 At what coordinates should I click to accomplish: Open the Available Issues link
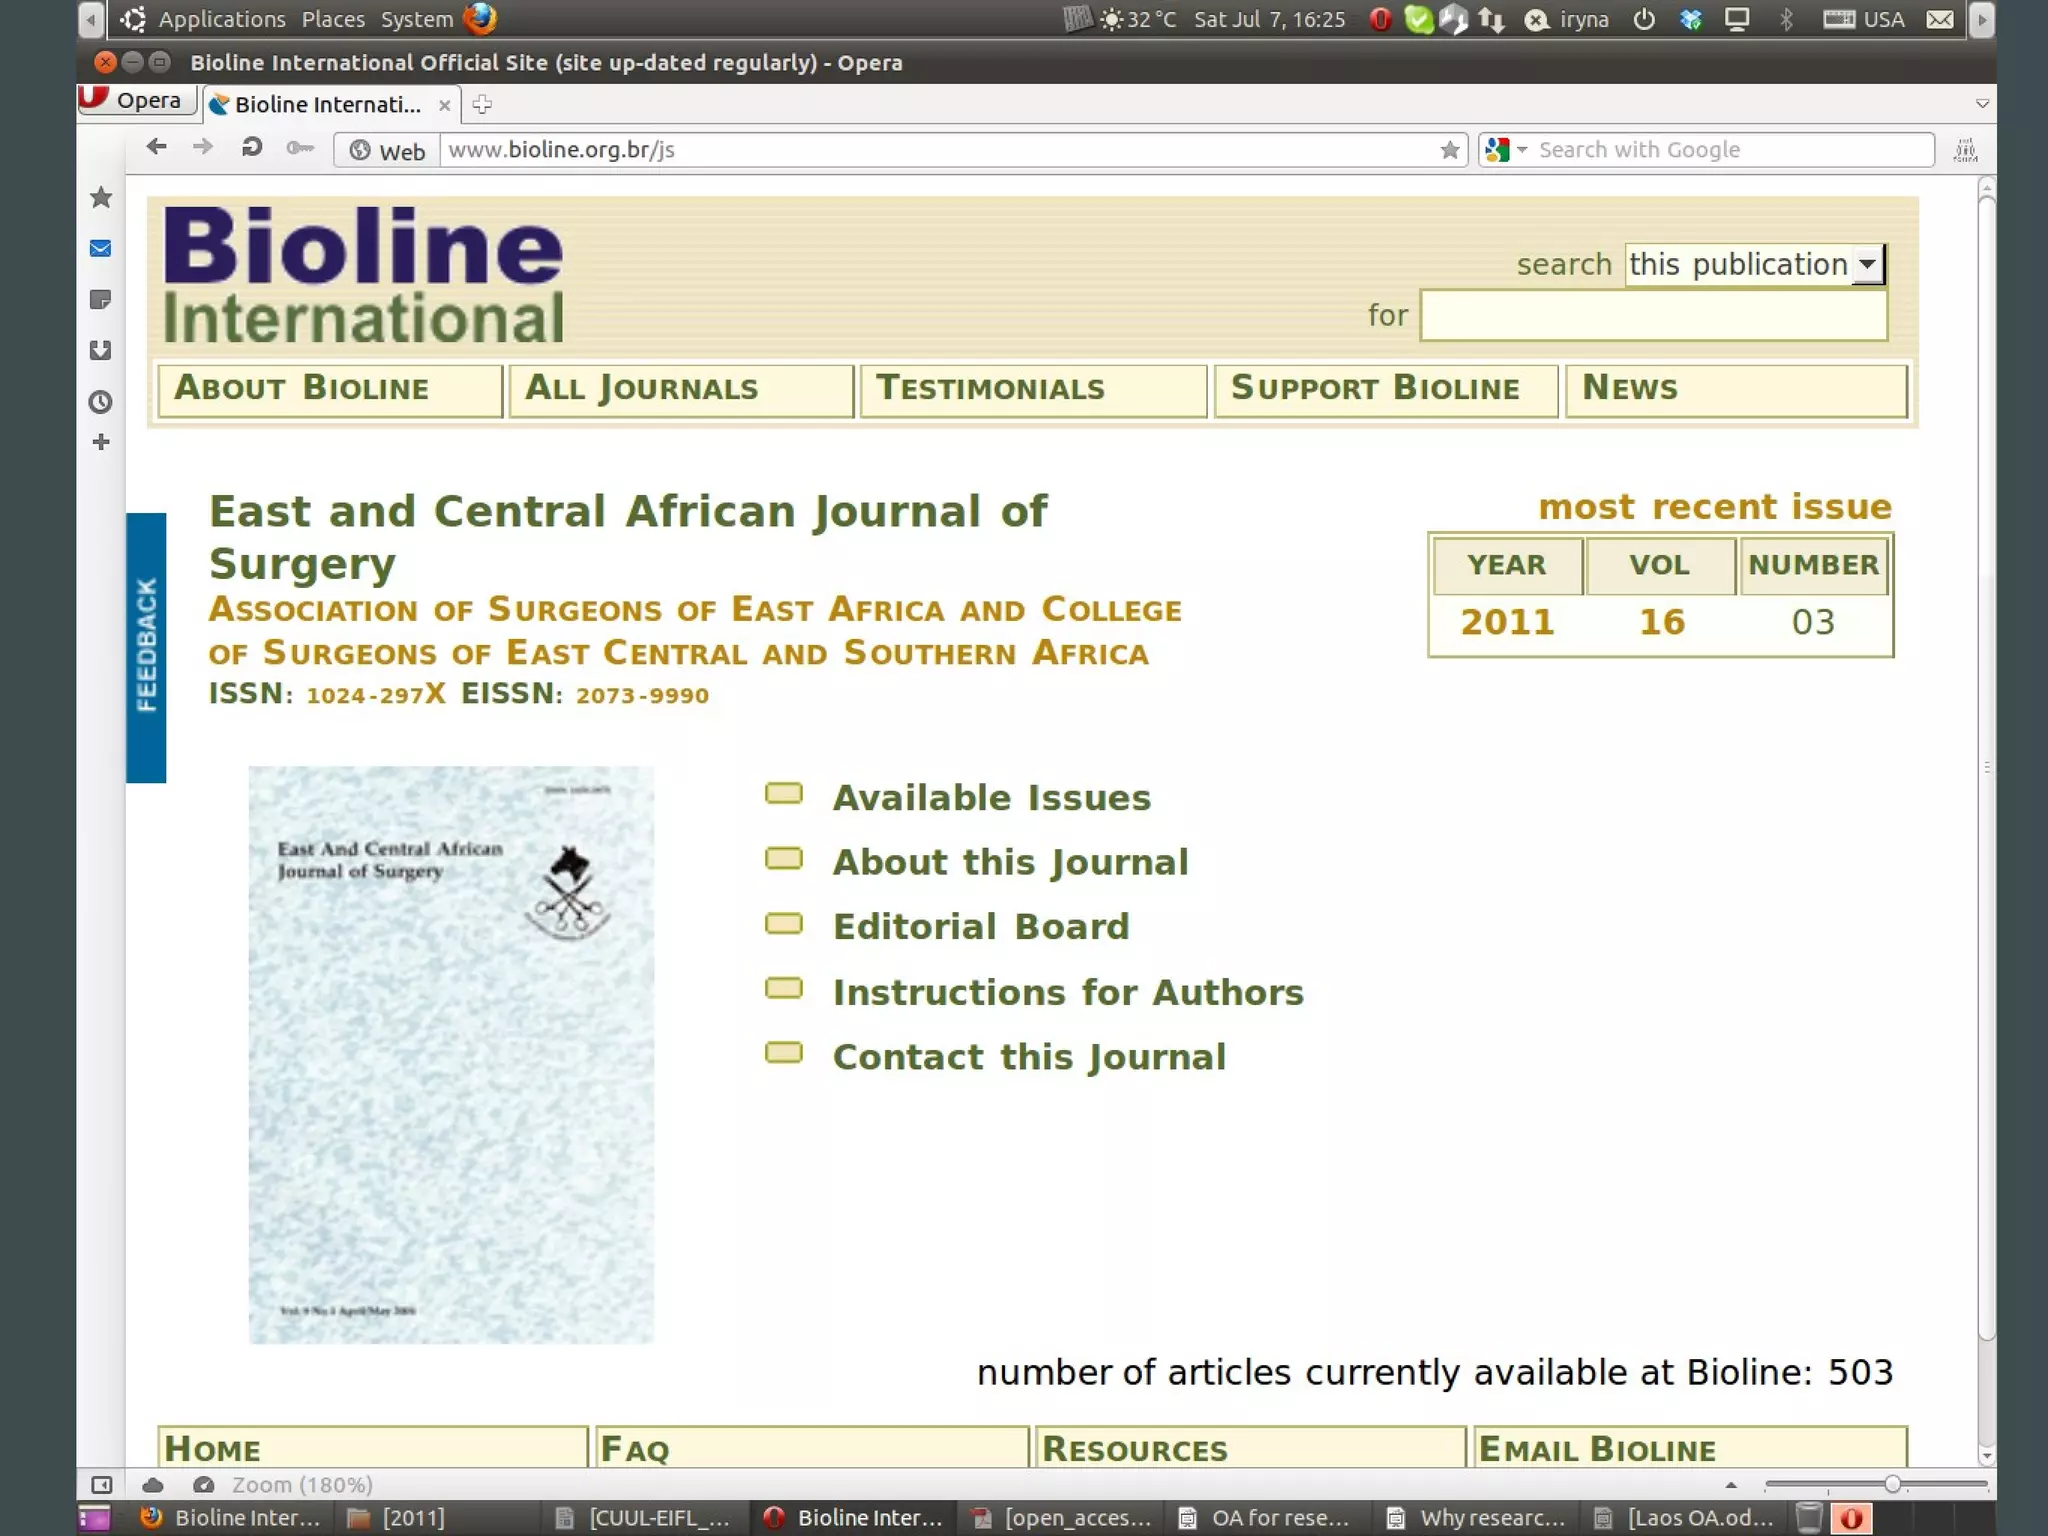click(991, 798)
